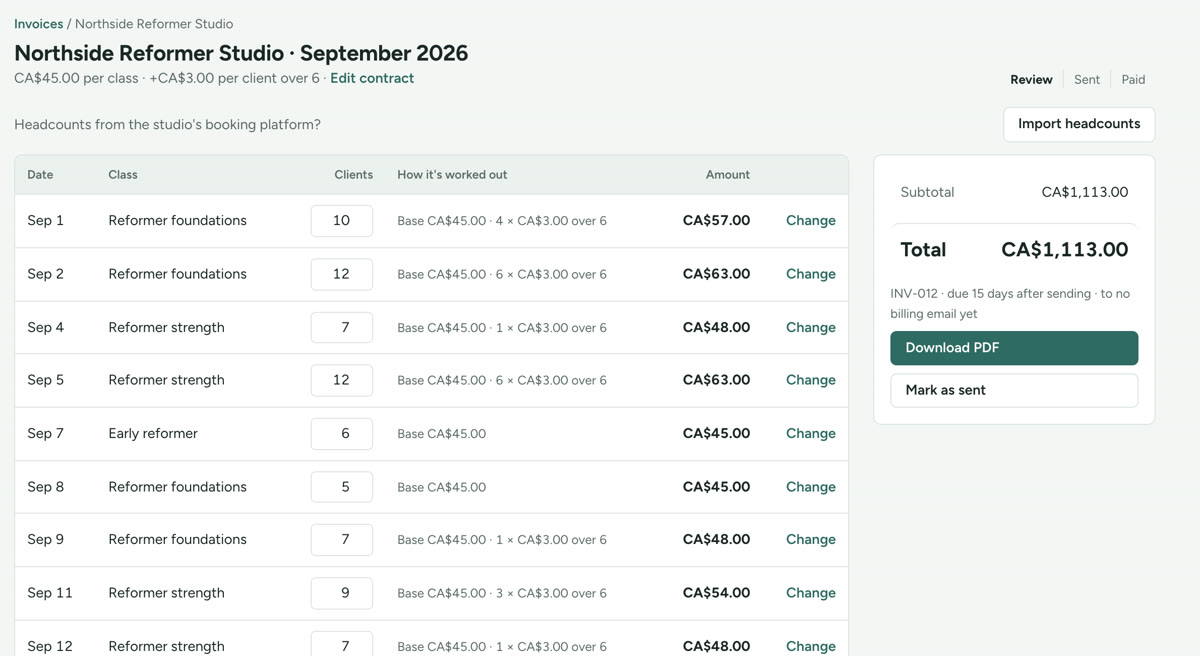
Task: Edit clients field for Sep 11
Action: (x=341, y=593)
